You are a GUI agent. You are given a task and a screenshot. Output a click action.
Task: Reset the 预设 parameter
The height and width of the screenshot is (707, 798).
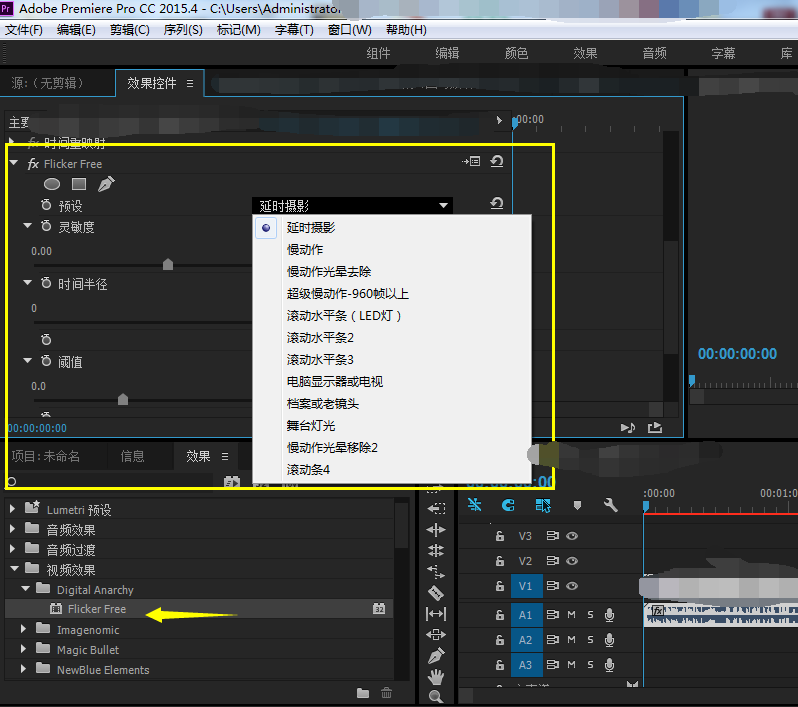pos(497,204)
